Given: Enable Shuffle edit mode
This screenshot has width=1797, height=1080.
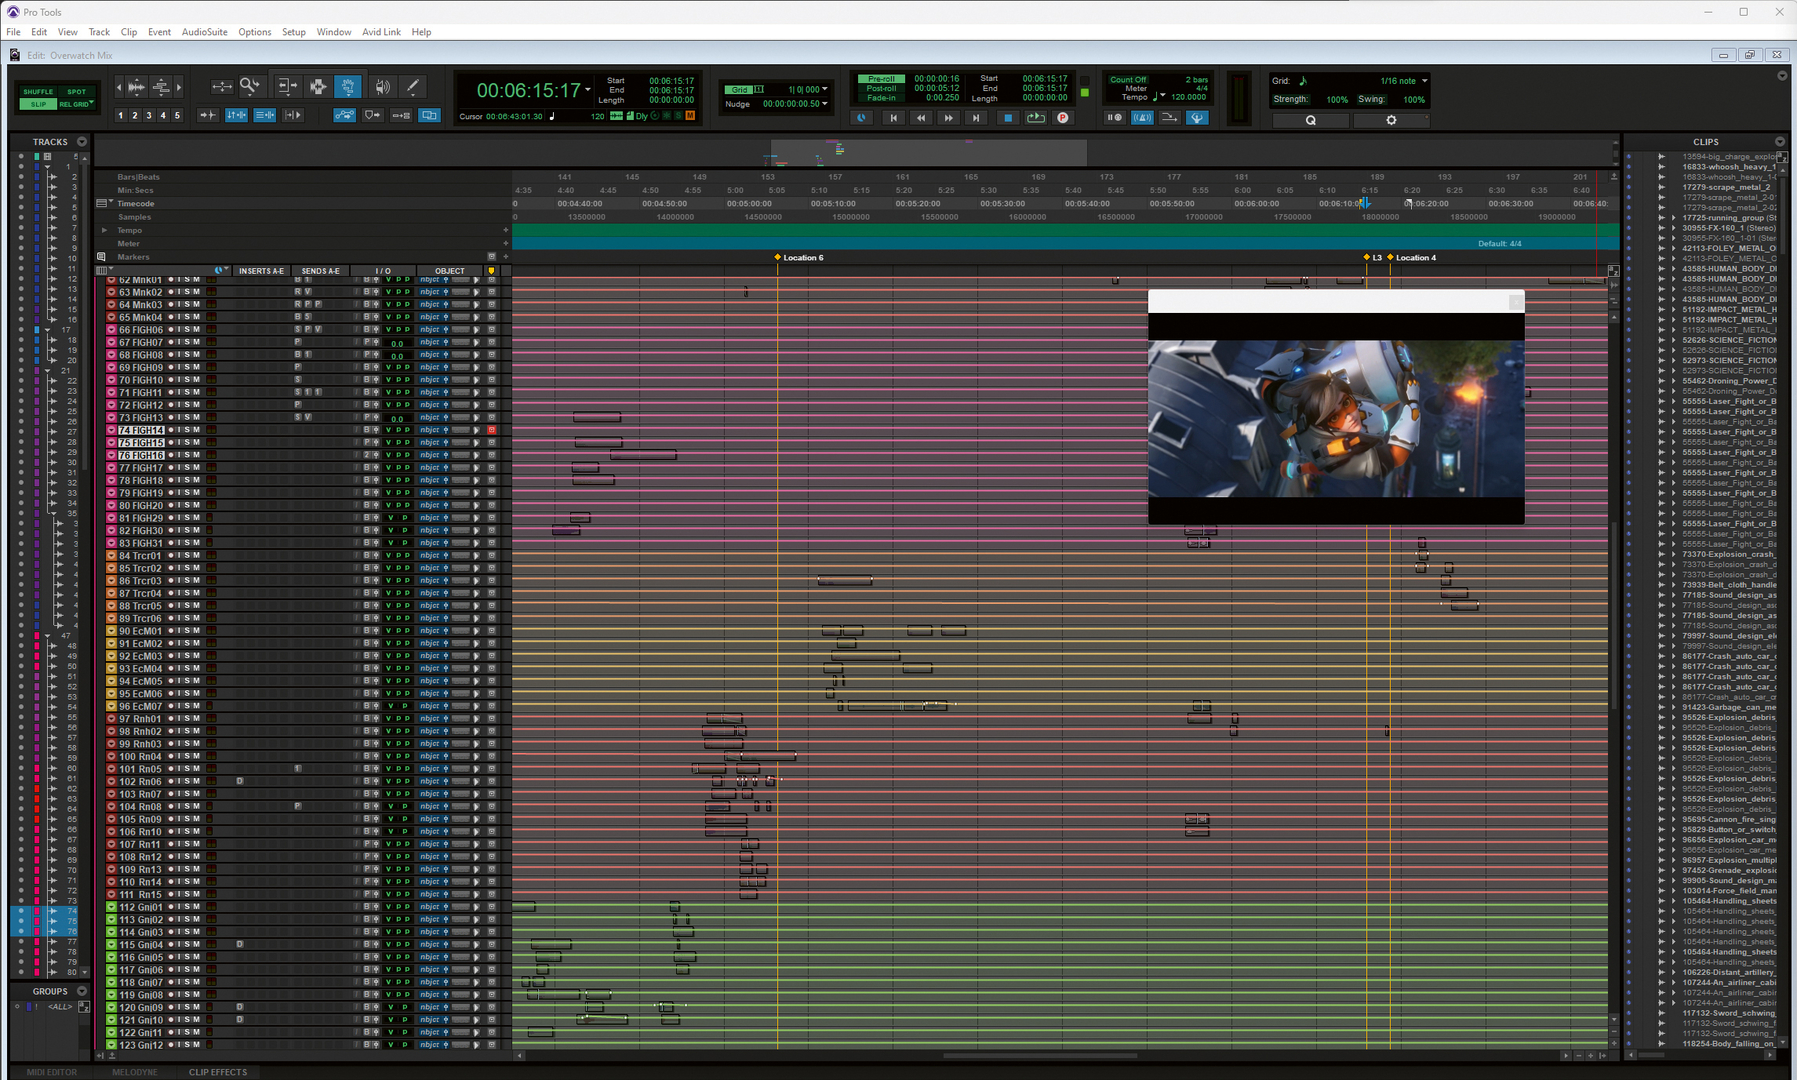Looking at the screenshot, I should point(39,92).
